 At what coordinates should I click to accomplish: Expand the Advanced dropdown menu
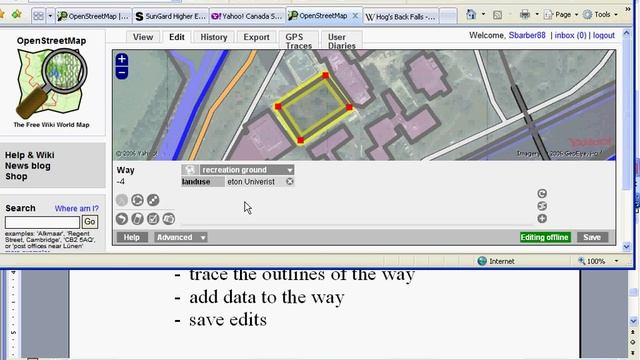(181, 237)
